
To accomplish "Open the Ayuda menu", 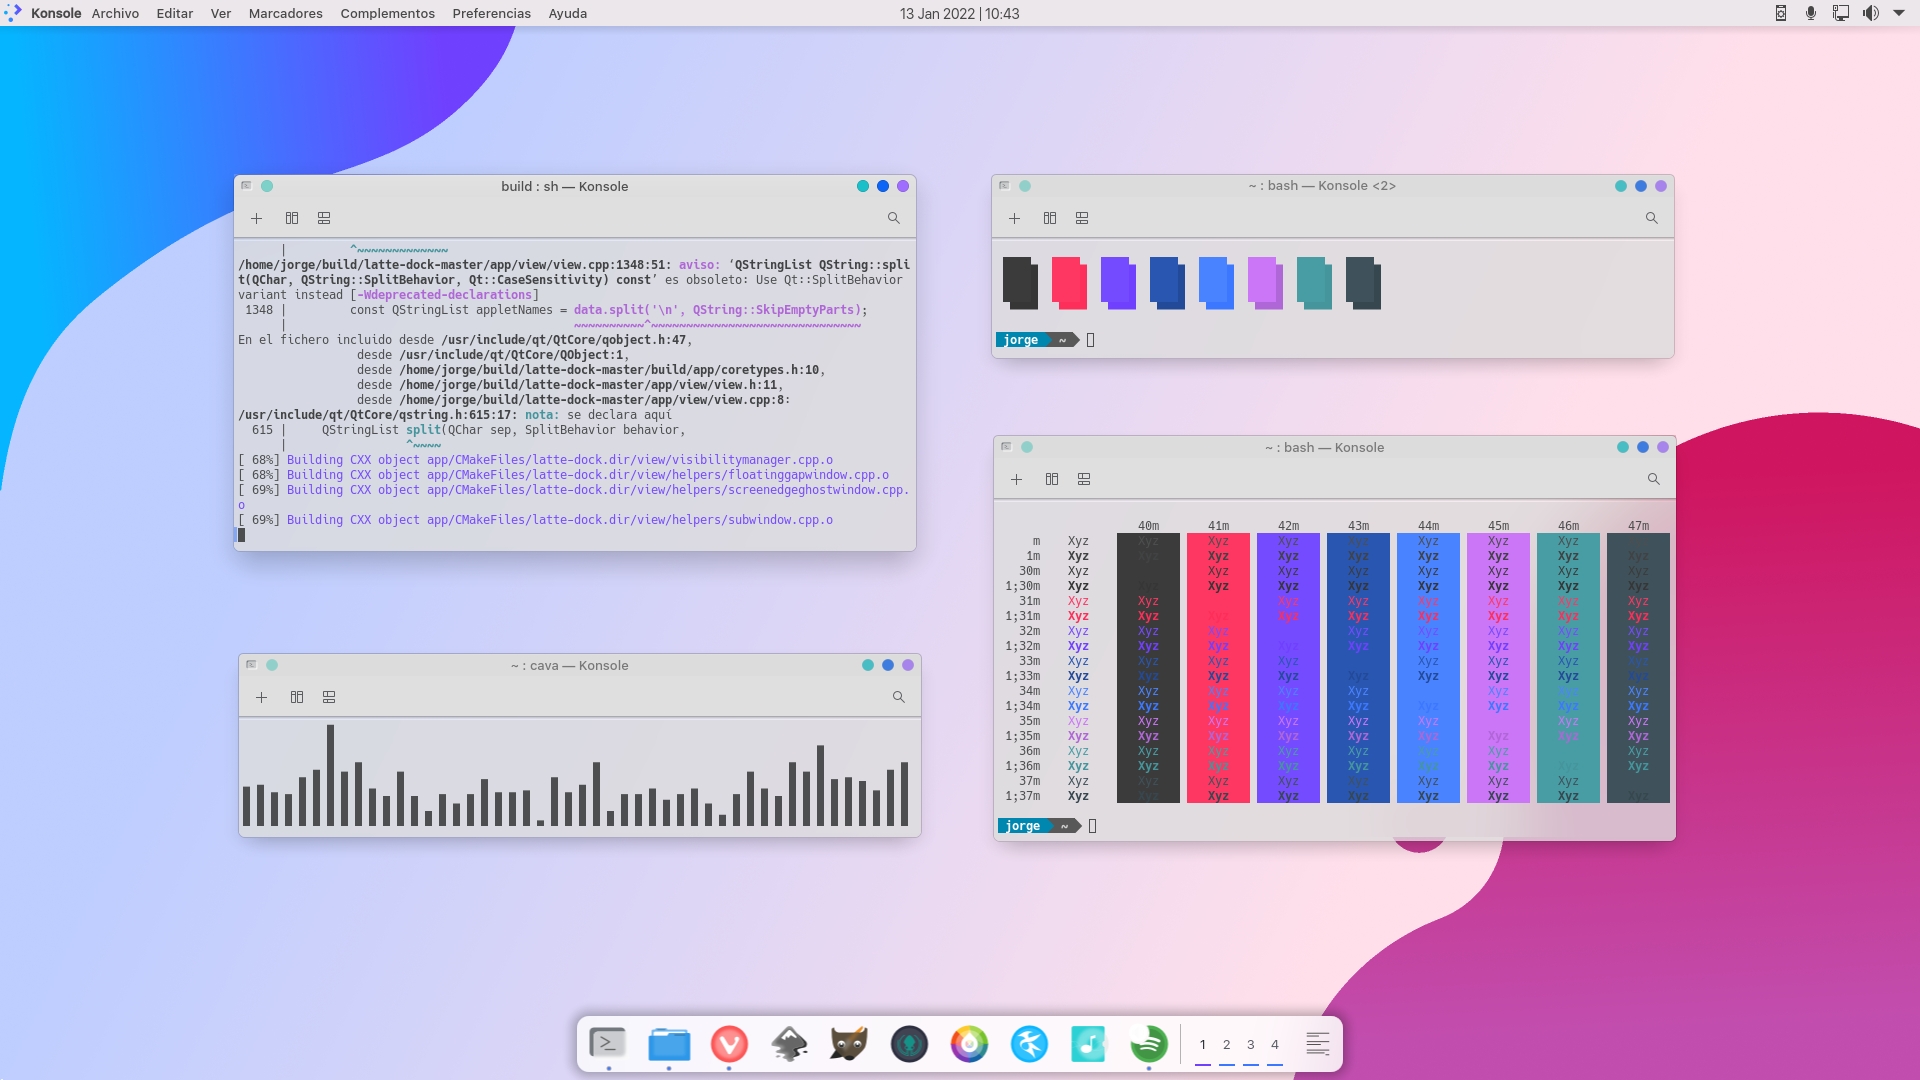I will click(x=567, y=13).
